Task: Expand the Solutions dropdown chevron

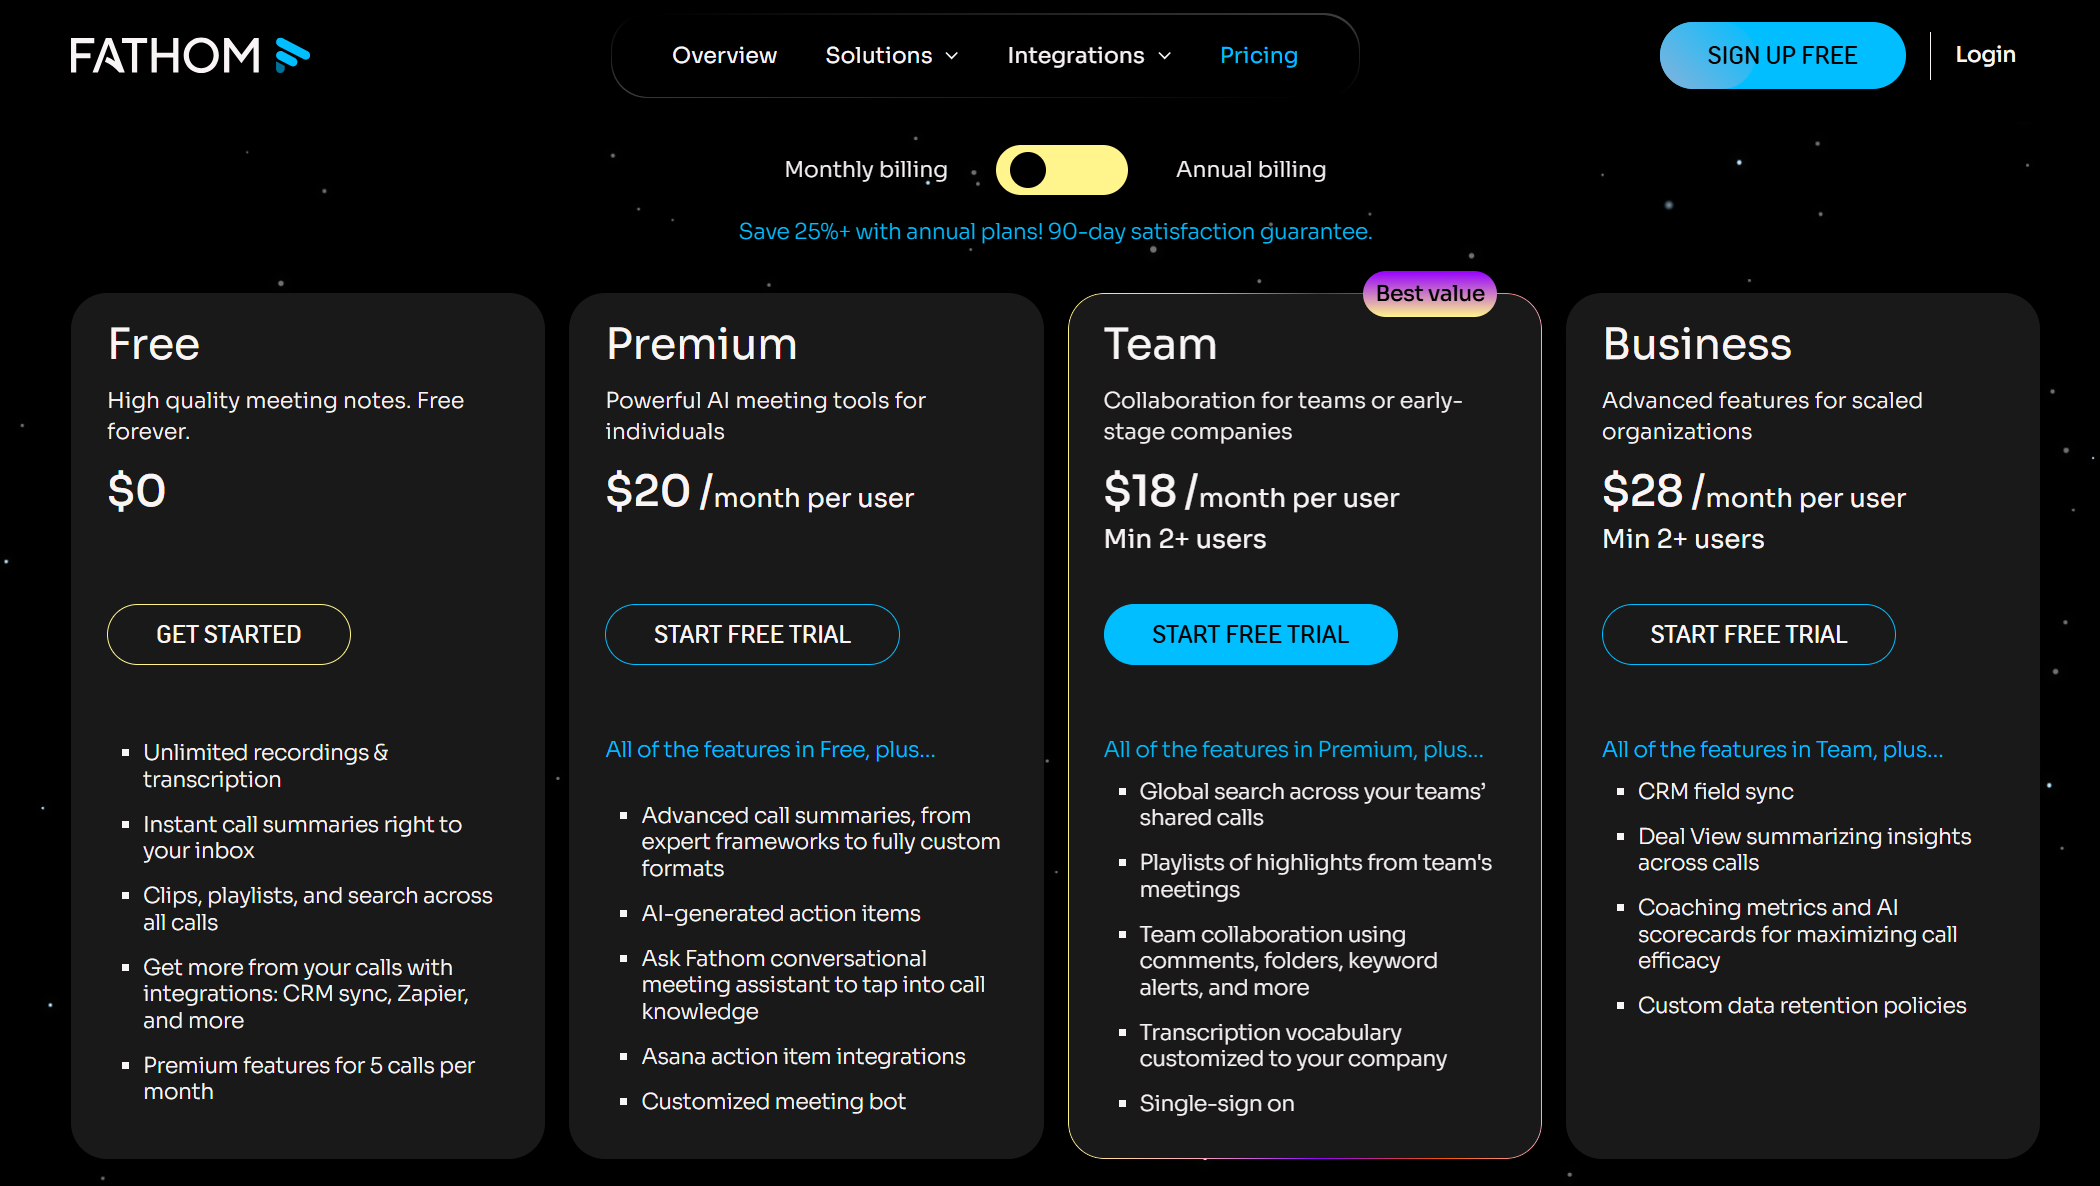Action: [952, 56]
